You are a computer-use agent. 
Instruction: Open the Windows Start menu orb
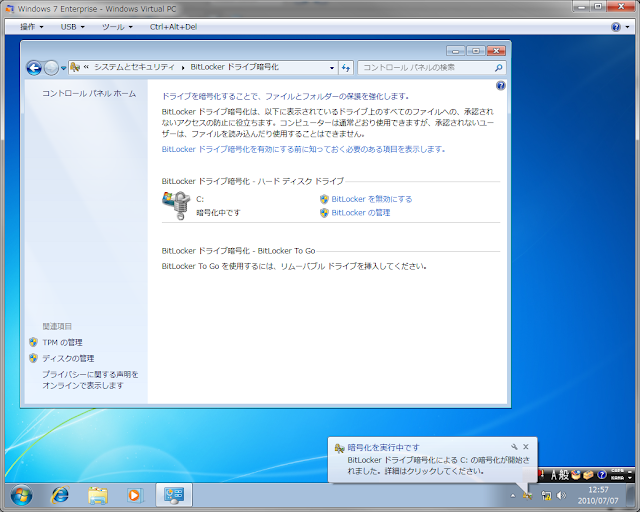[22, 496]
